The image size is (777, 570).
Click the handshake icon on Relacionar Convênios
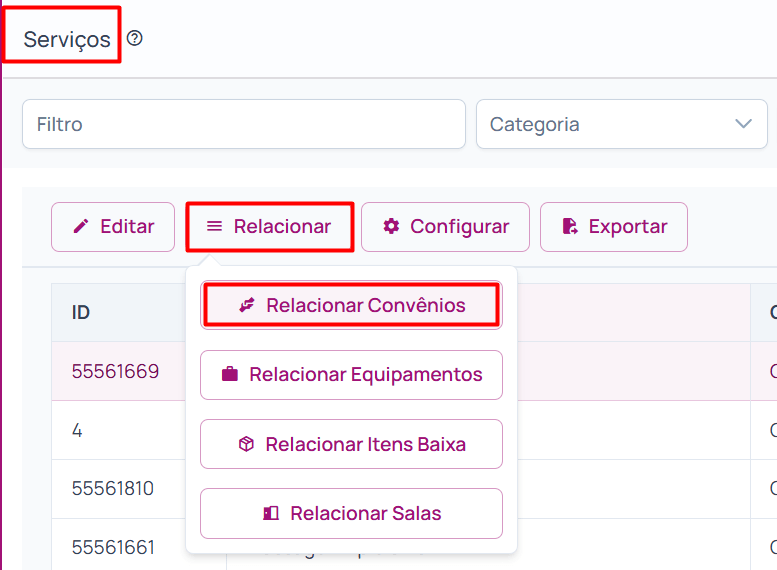[247, 305]
